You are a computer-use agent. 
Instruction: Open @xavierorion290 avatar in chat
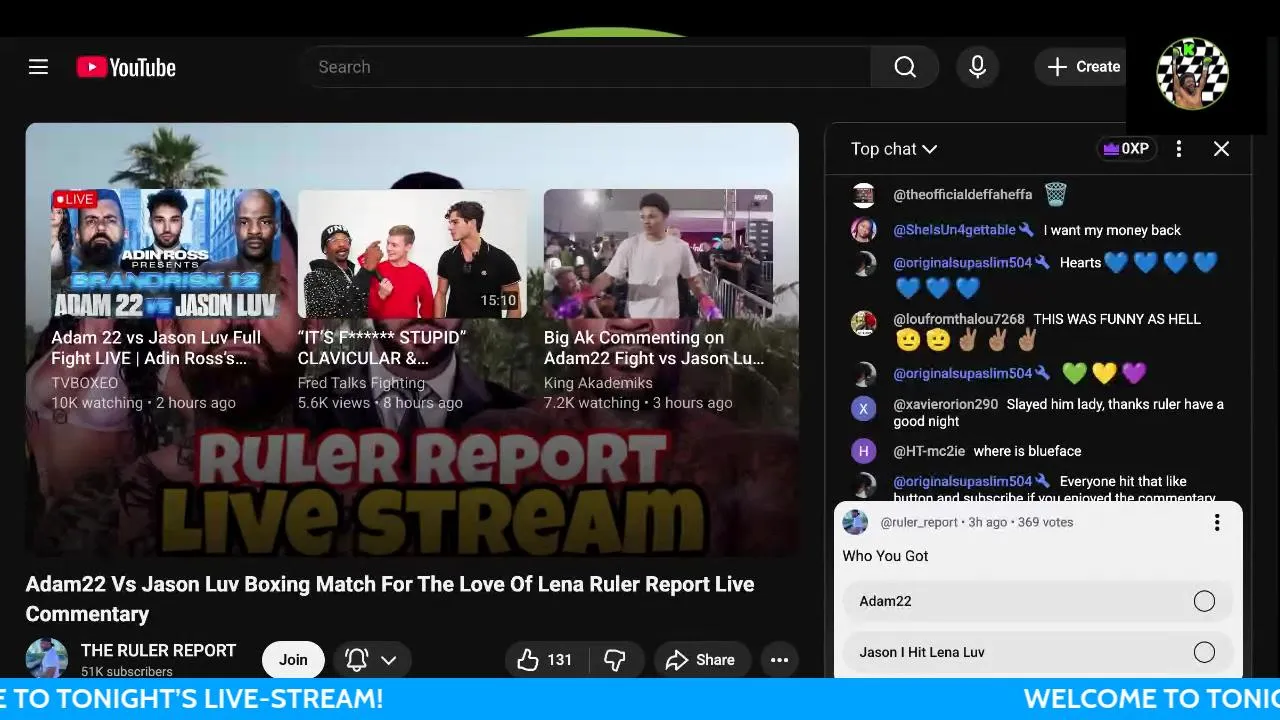pyautogui.click(x=863, y=407)
